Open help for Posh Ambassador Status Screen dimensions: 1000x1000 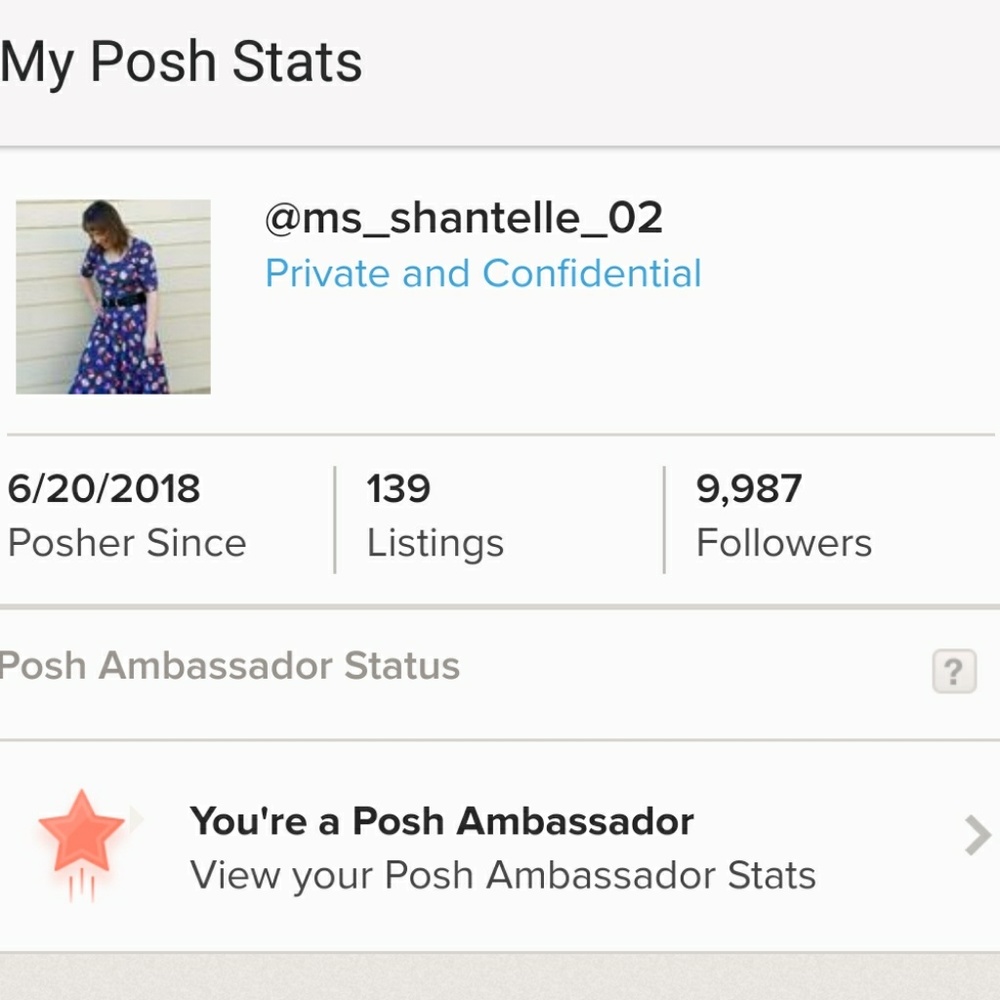coord(952,672)
